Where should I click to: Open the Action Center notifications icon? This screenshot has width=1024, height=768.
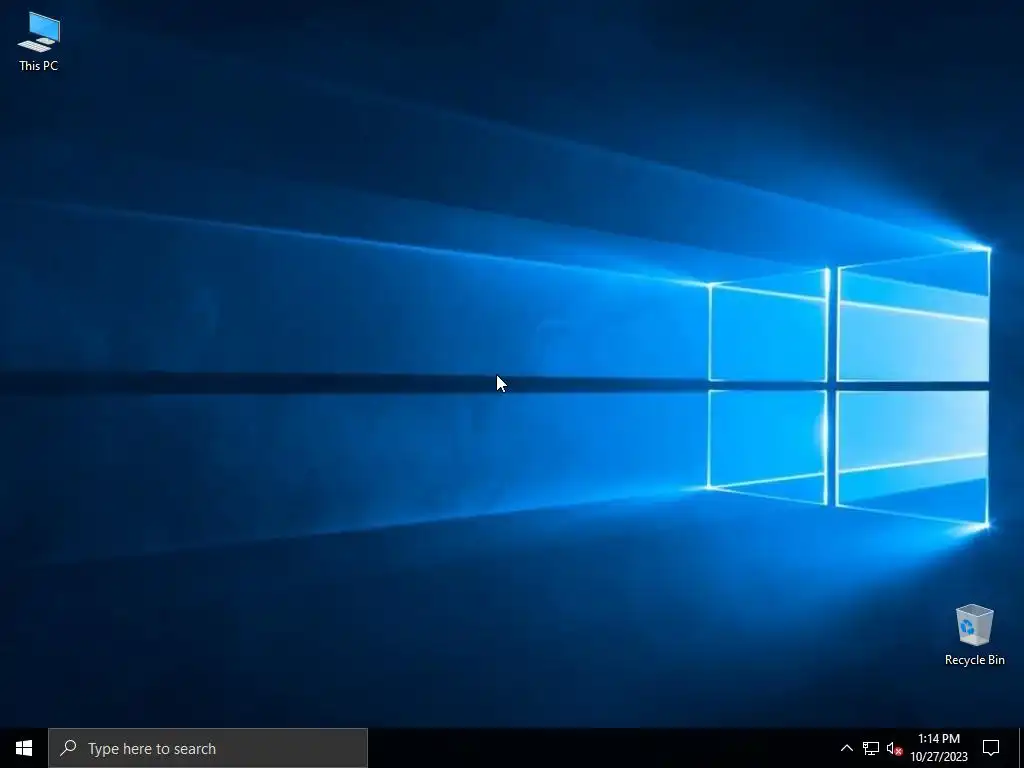[x=991, y=748]
